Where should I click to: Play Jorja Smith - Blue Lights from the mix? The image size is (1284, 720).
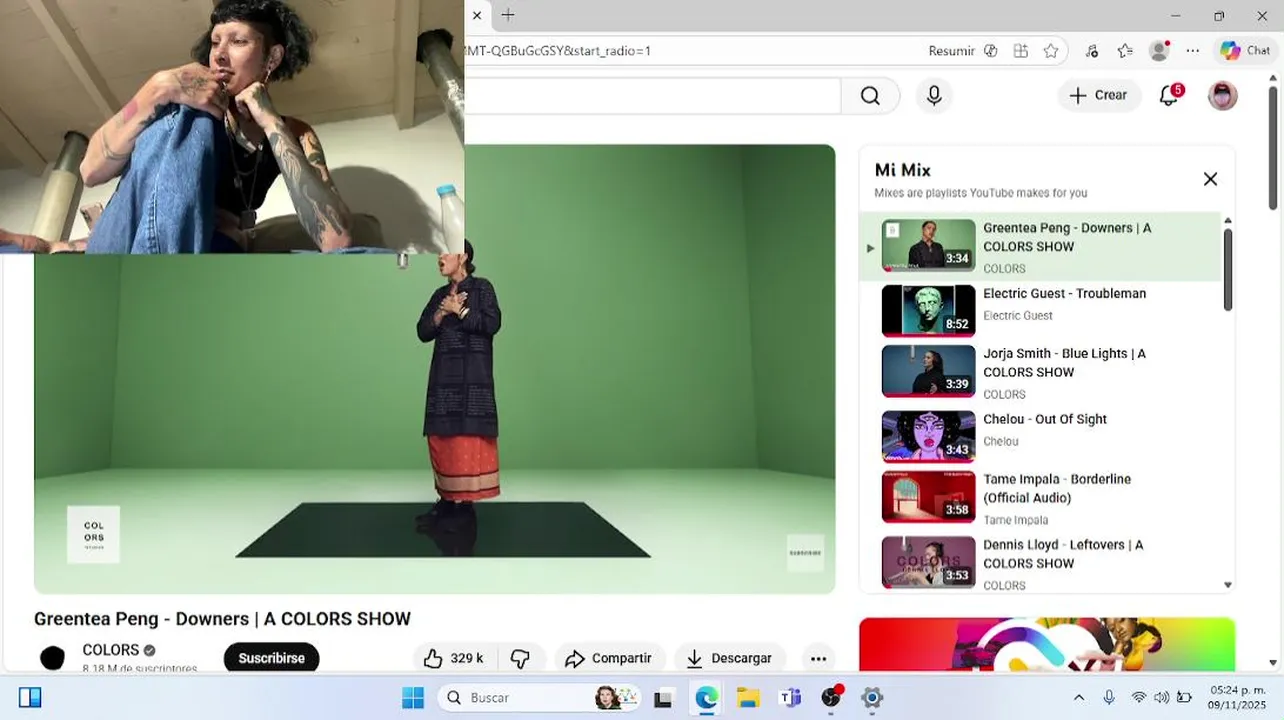pos(1041,371)
